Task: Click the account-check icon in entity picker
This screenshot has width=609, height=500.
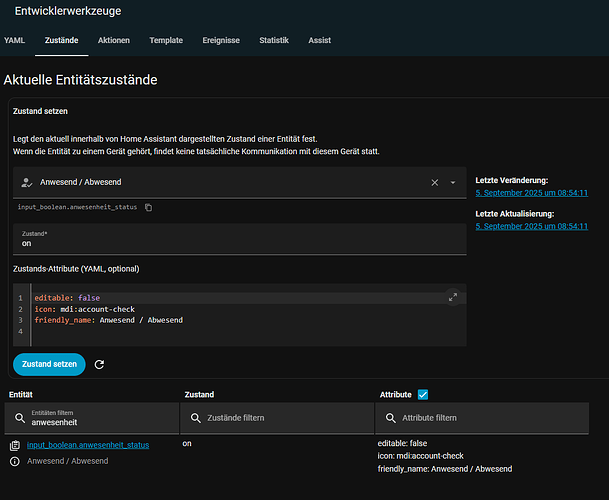Action: [x=26, y=183]
